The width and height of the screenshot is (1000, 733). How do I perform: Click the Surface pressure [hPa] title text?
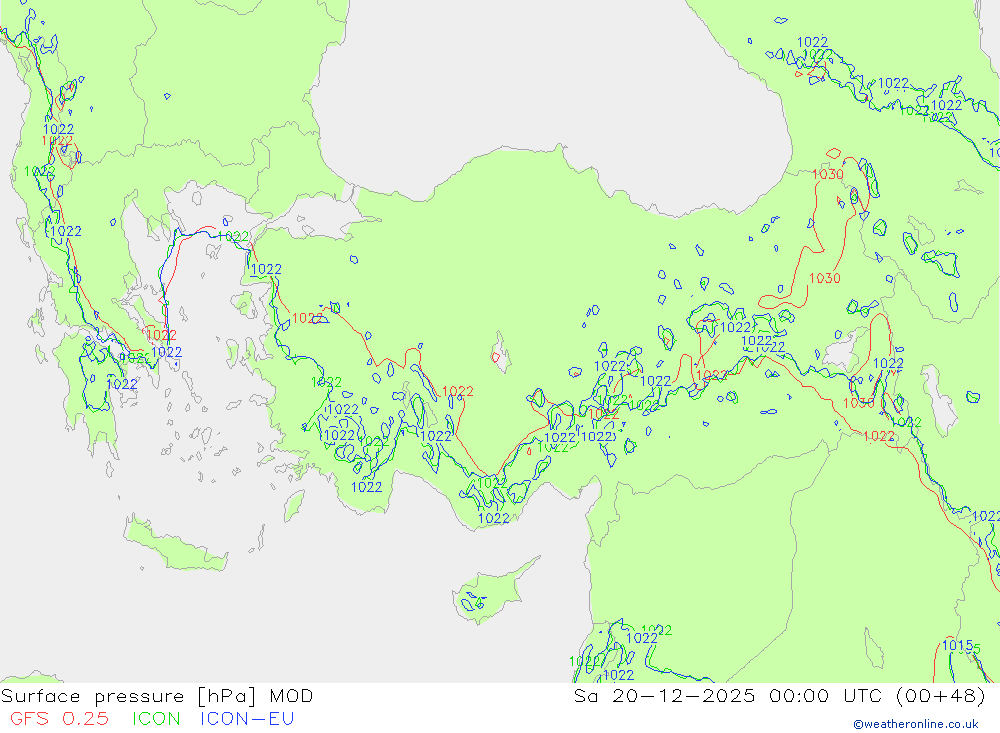click(128, 696)
